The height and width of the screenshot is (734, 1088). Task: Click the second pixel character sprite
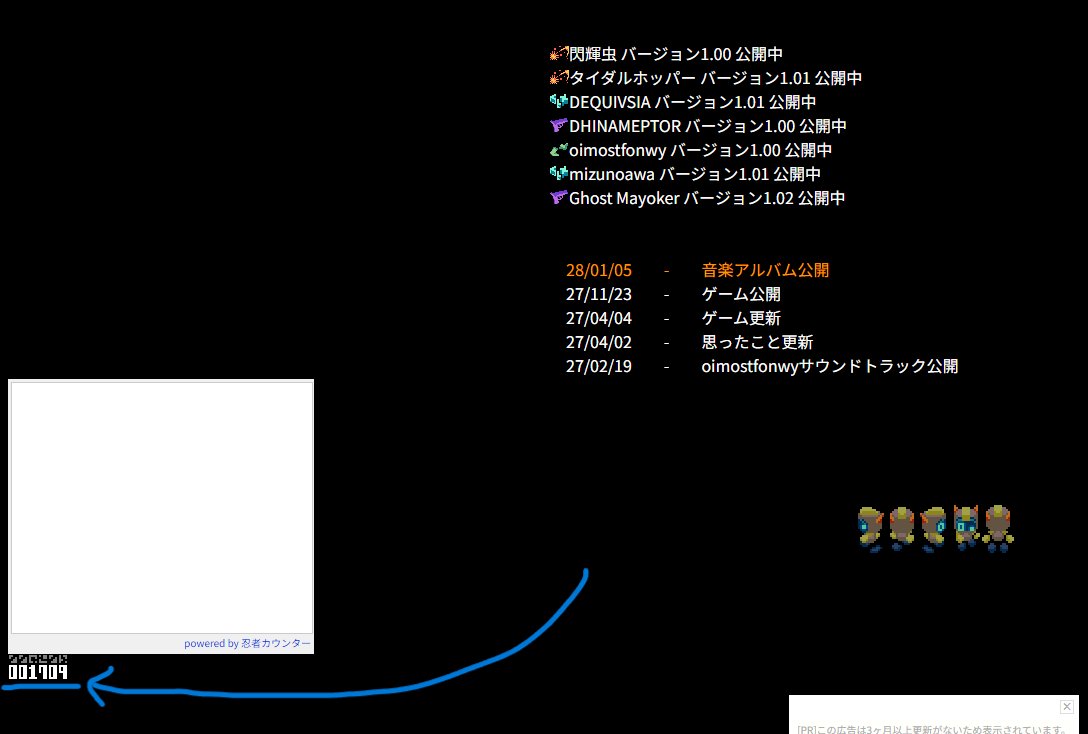tap(902, 529)
